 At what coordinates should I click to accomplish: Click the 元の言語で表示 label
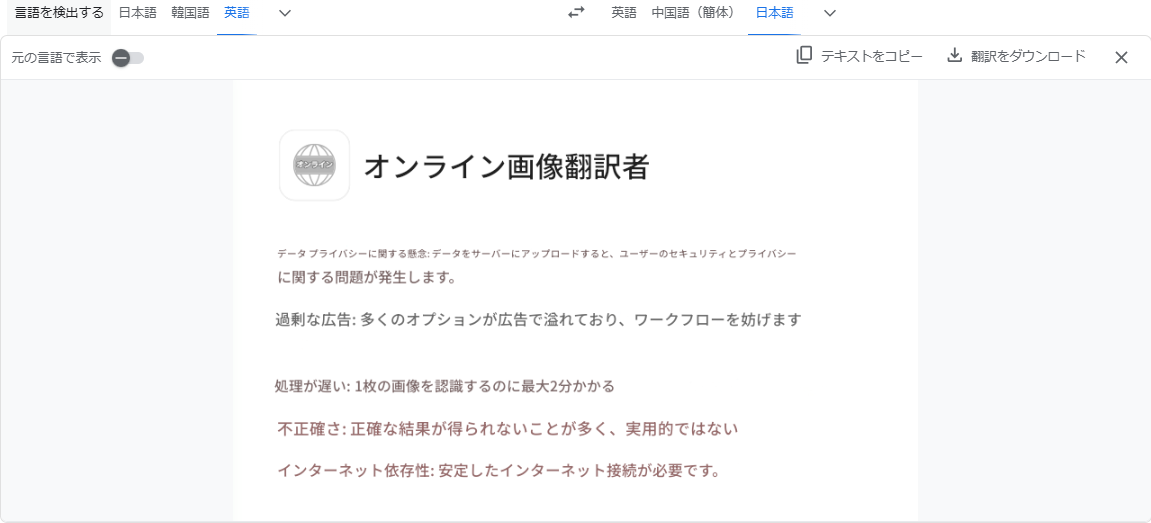click(56, 58)
